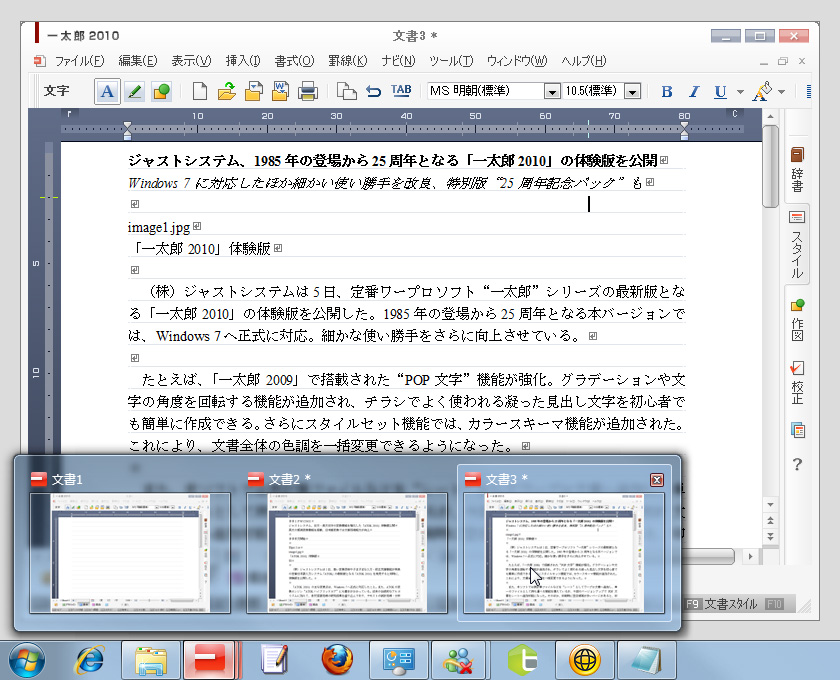
Task: Switch to 文書2 thumbnail preview
Action: pos(347,552)
